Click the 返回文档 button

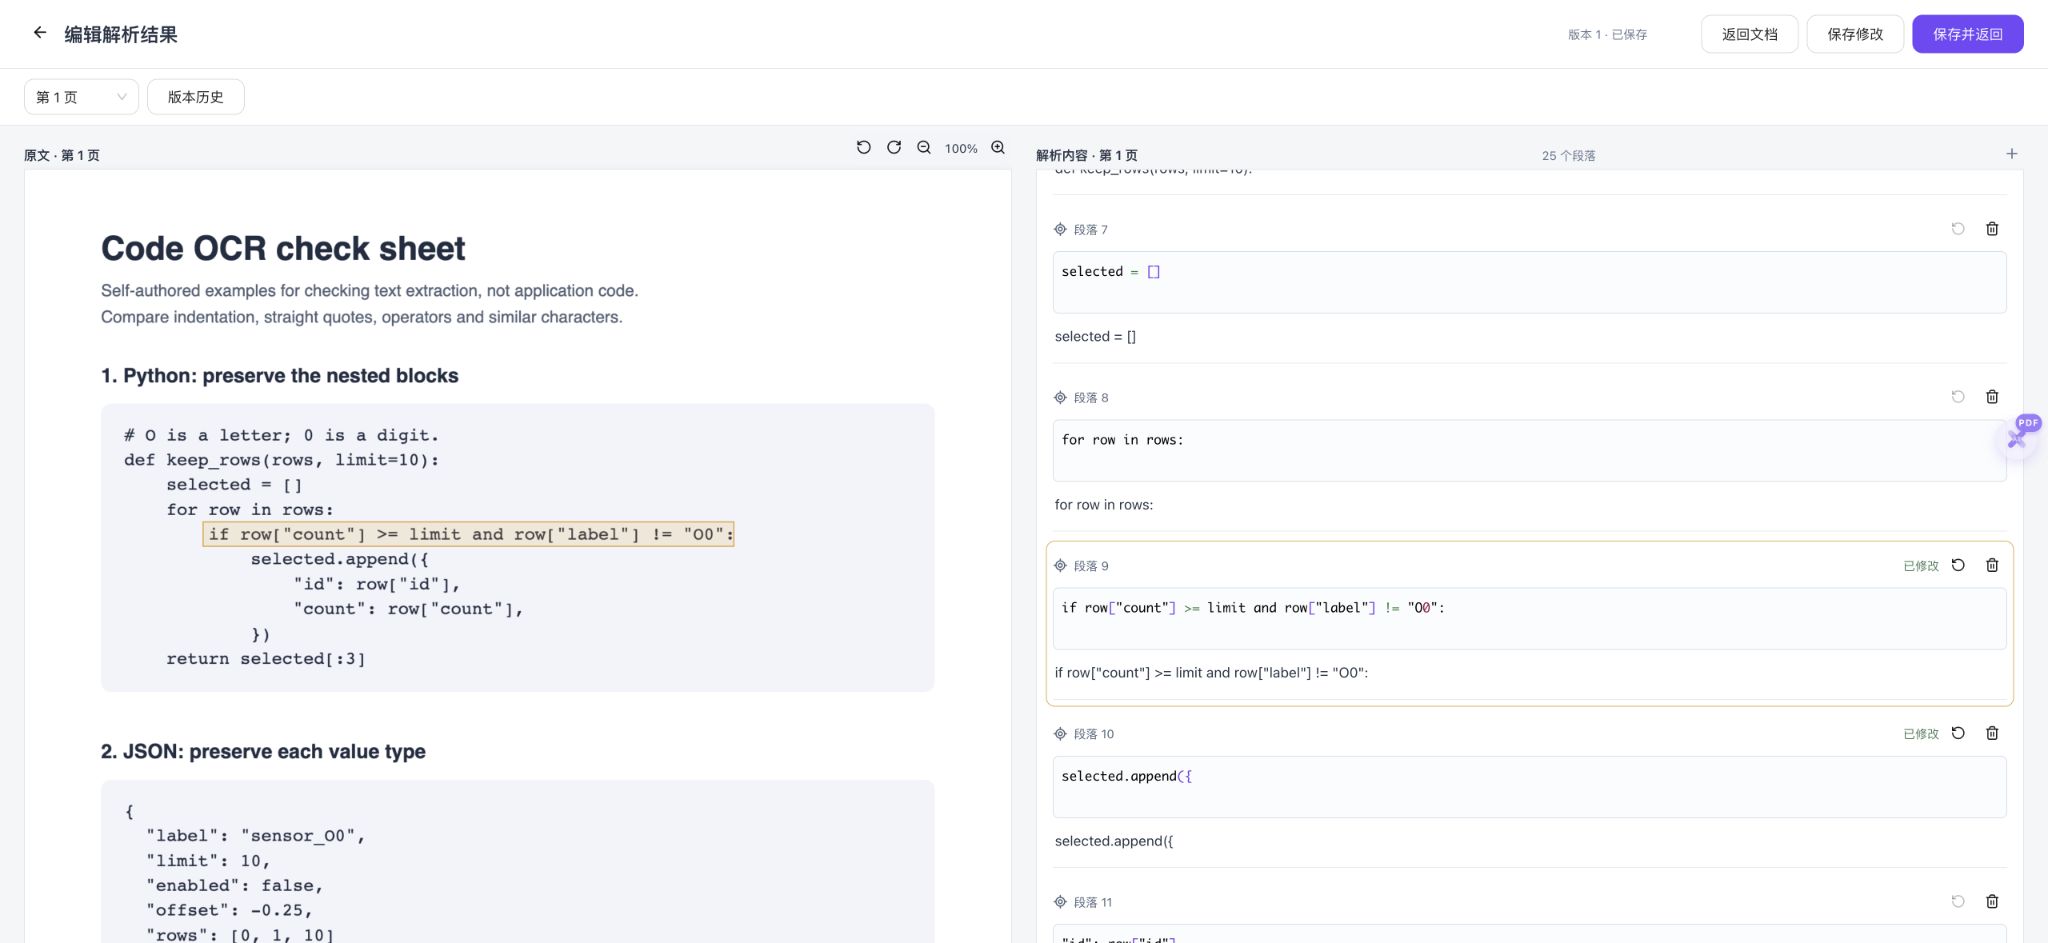[x=1750, y=34]
